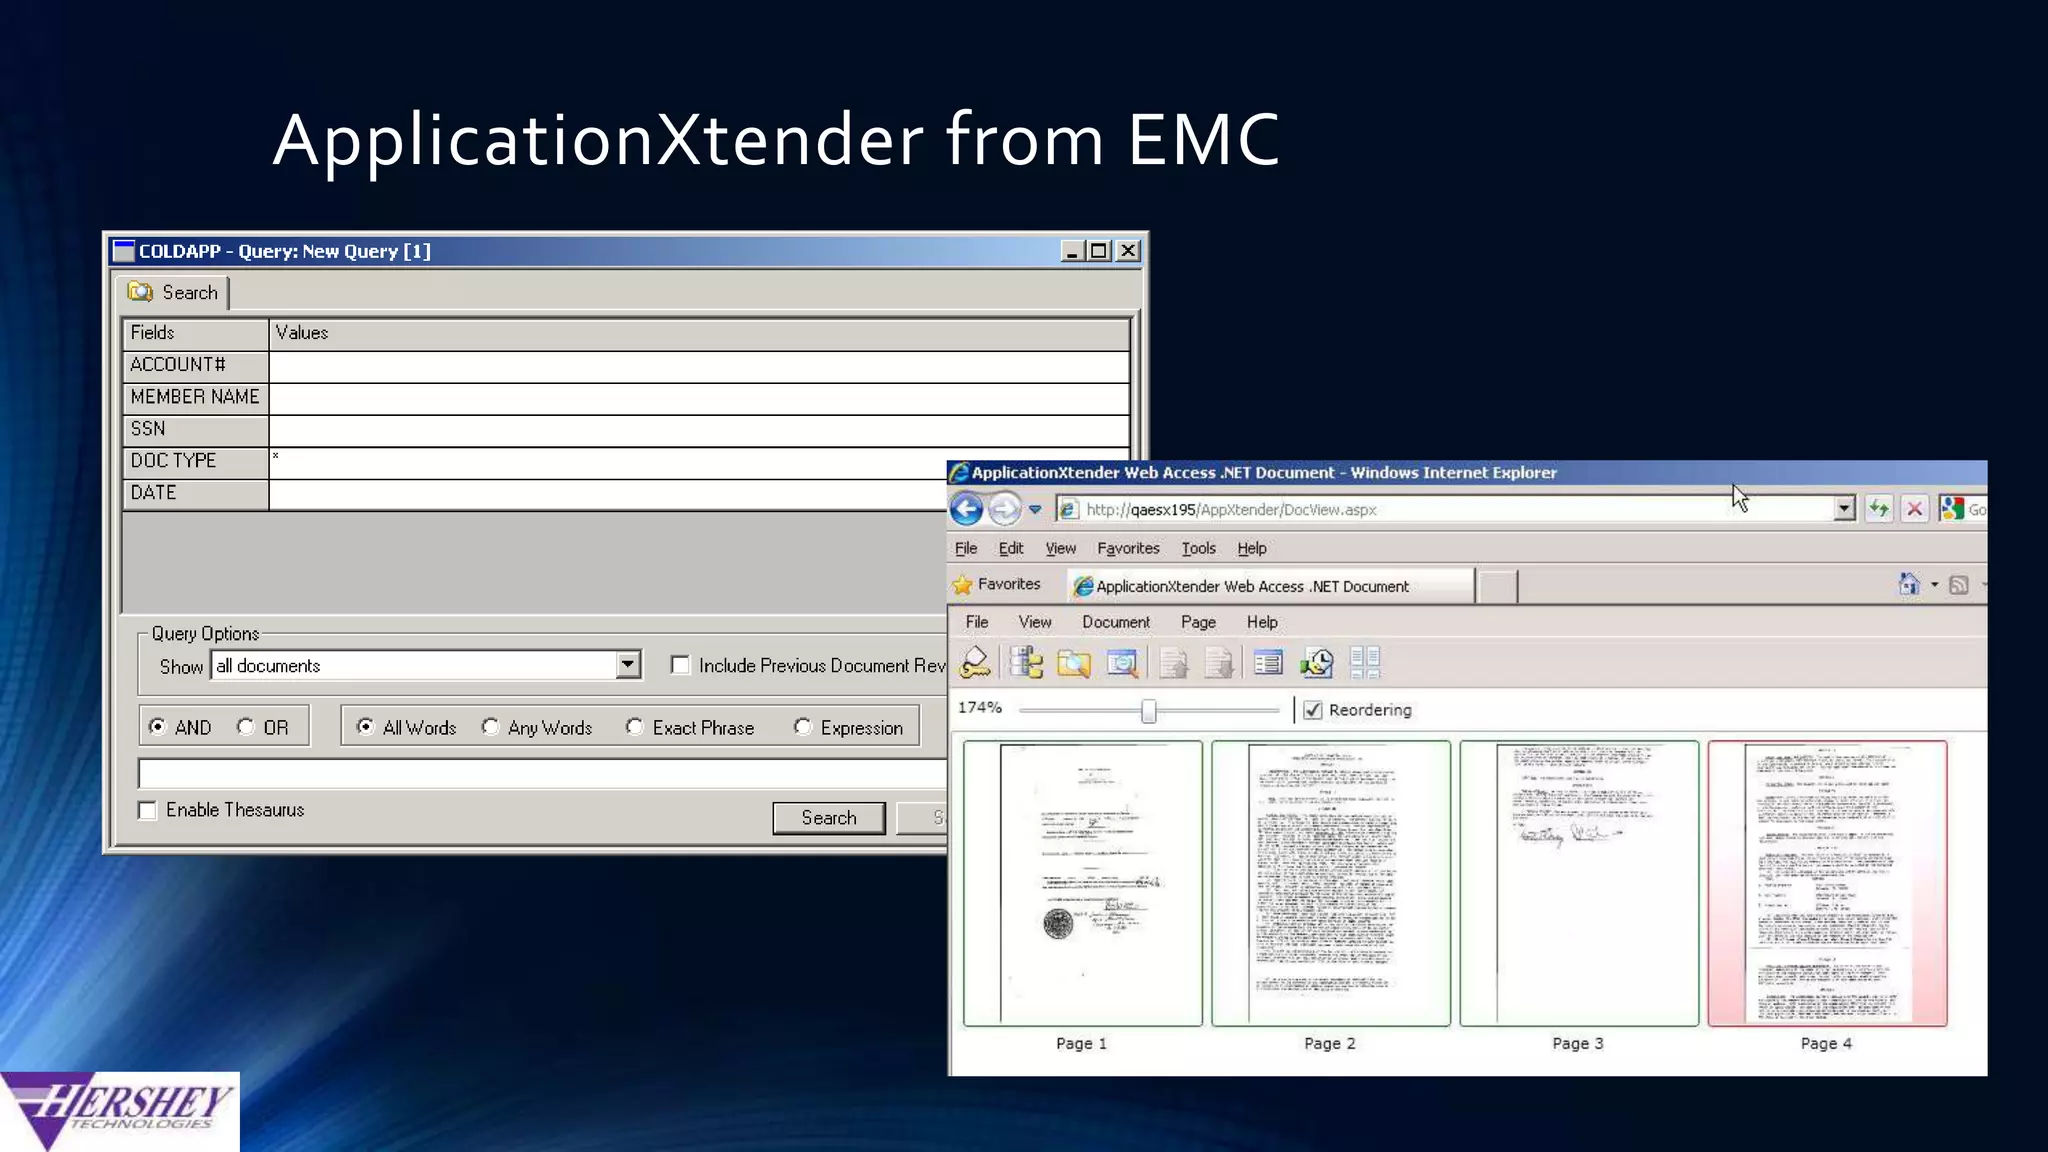Select the Page 1 thumbnail
This screenshot has height=1152, width=2048.
tap(1083, 883)
